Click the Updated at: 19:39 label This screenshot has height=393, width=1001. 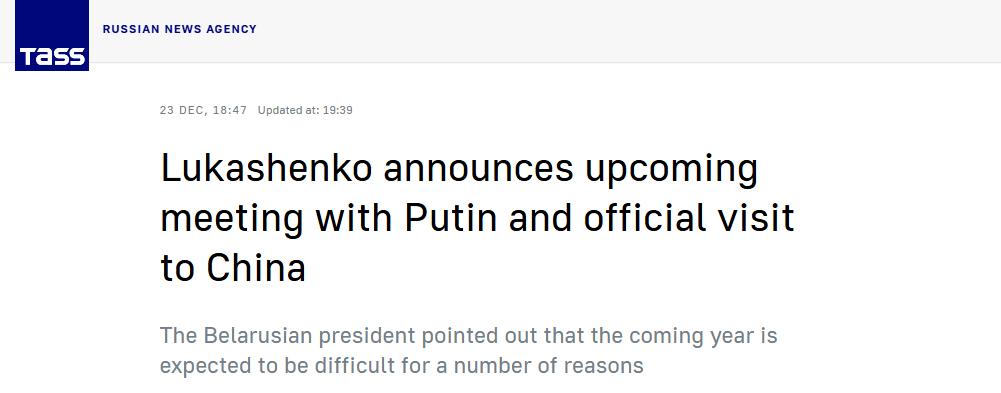(x=305, y=110)
